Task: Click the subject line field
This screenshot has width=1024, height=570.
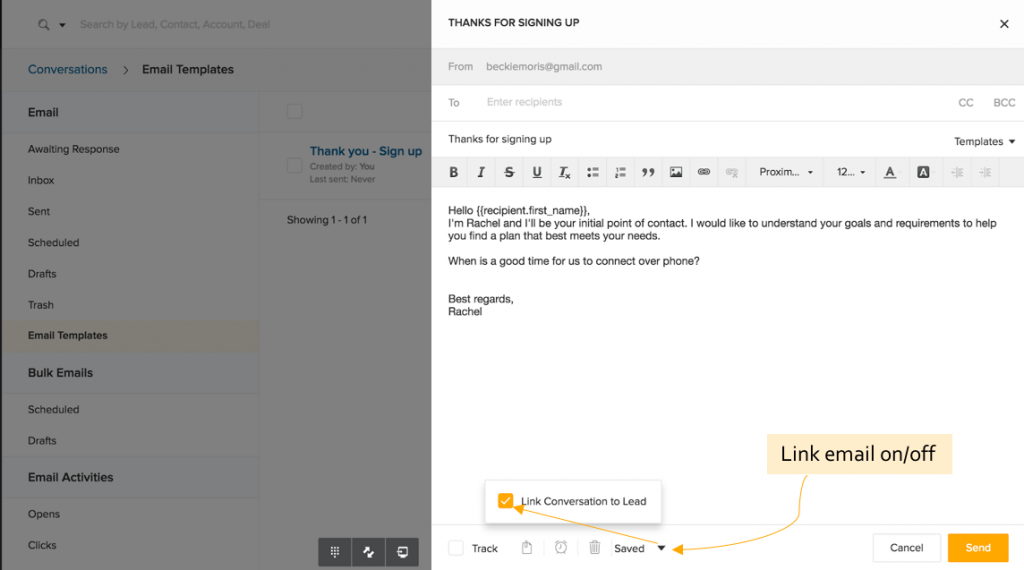Action: tap(692, 139)
